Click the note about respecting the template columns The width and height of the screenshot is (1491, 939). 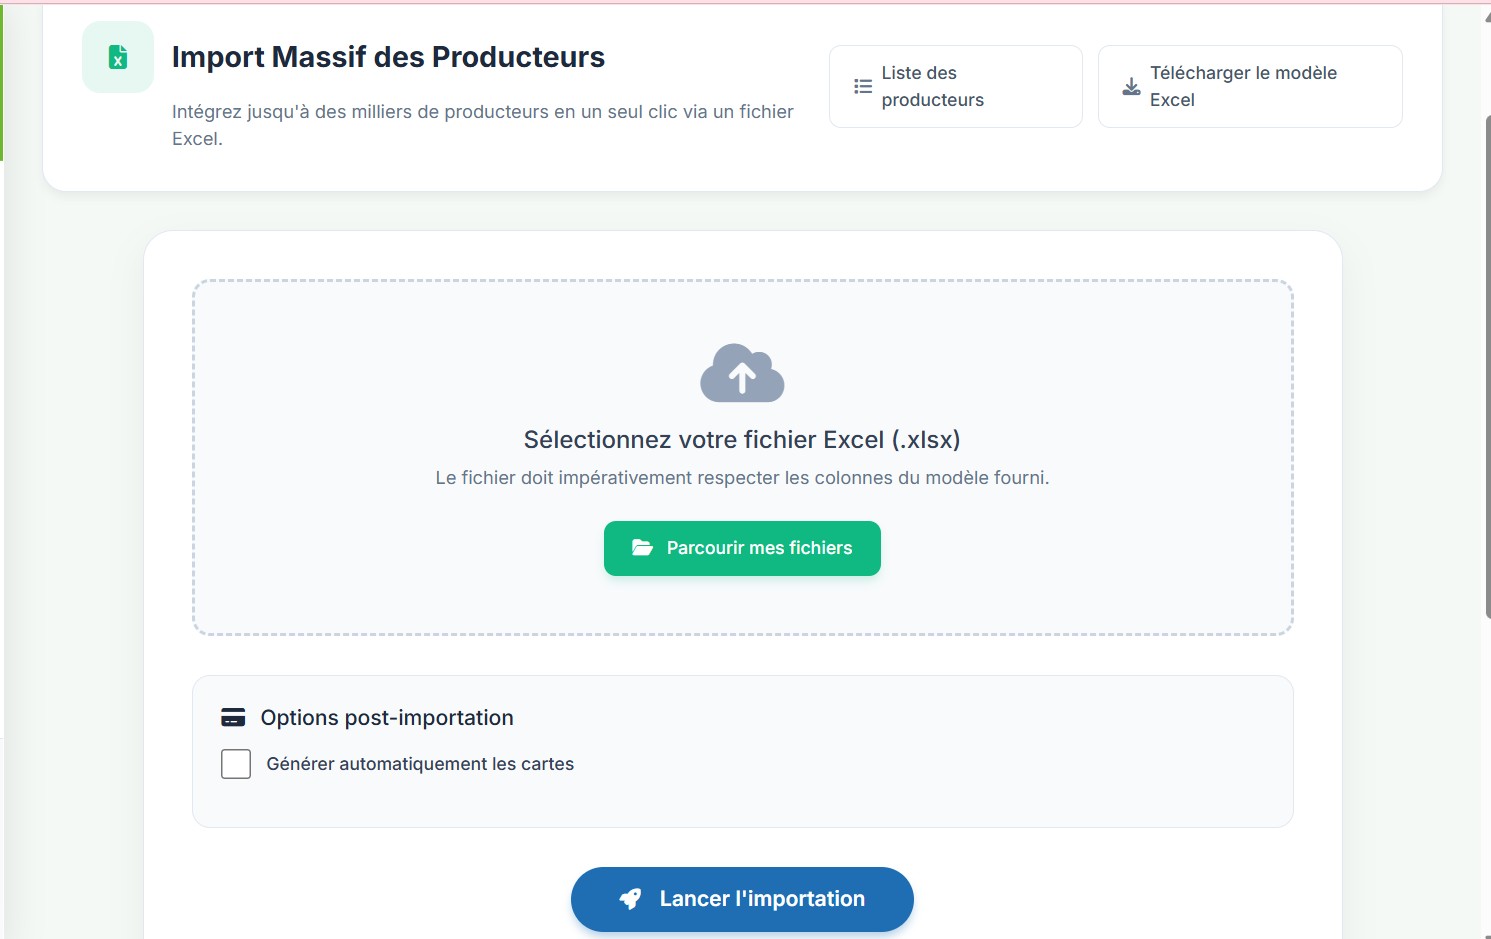coord(742,478)
